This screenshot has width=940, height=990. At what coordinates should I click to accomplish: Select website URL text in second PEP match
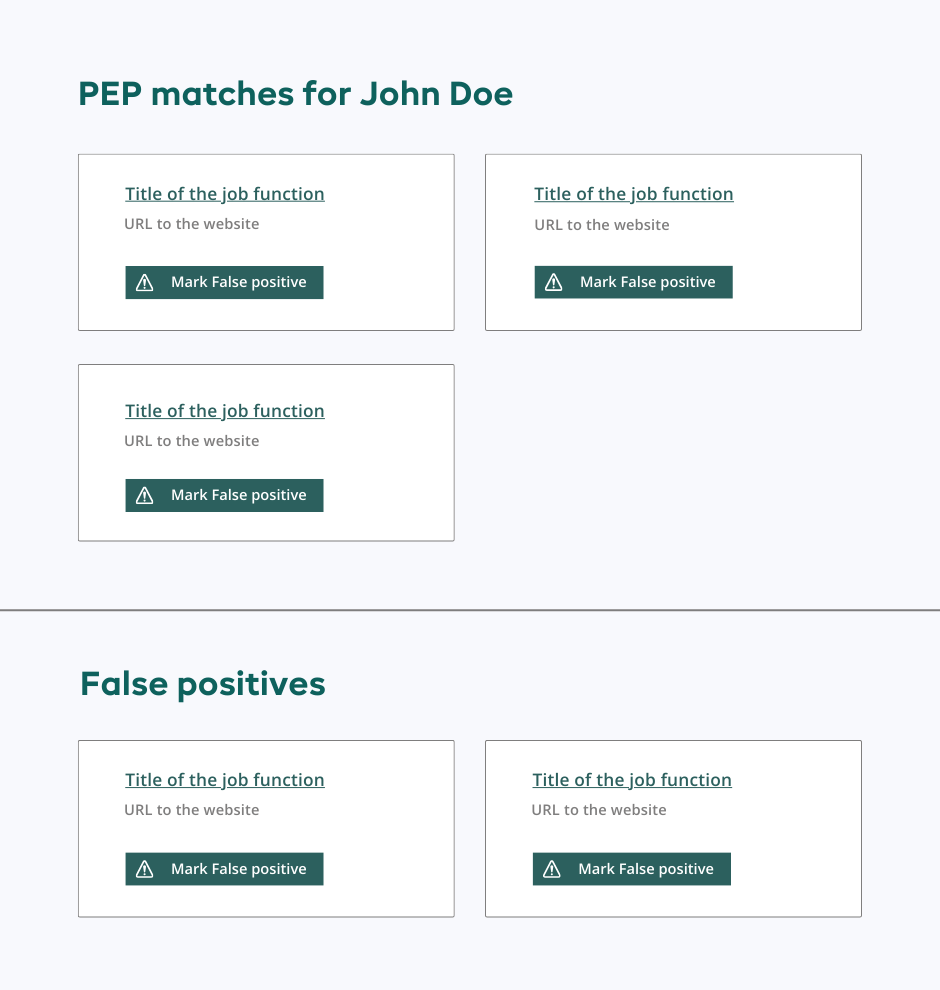(x=602, y=225)
